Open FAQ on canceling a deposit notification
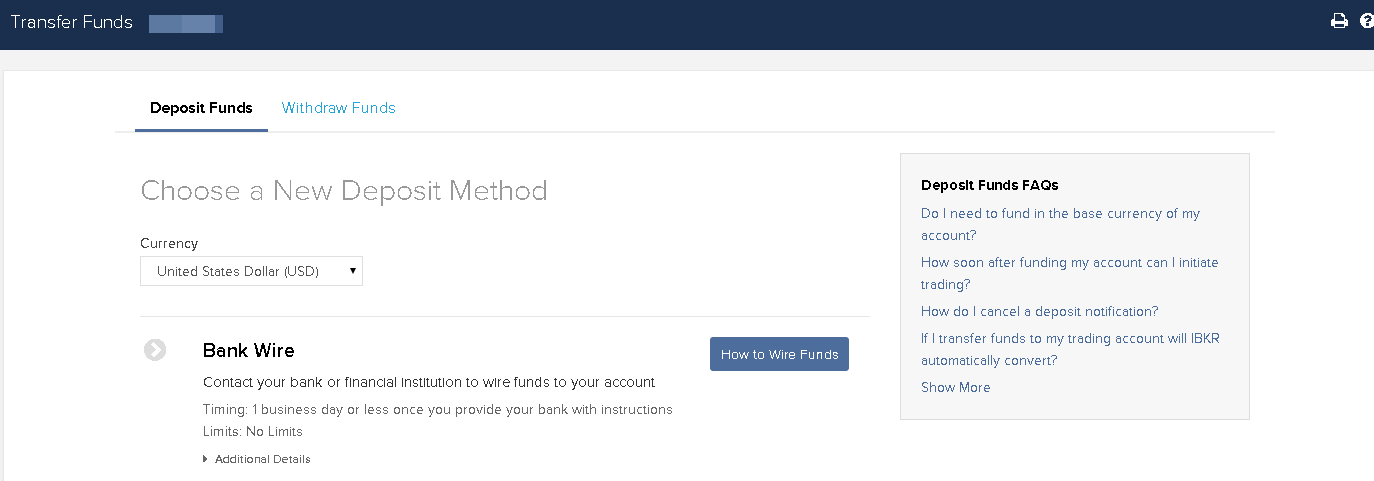The width and height of the screenshot is (1374, 481). tap(1039, 311)
